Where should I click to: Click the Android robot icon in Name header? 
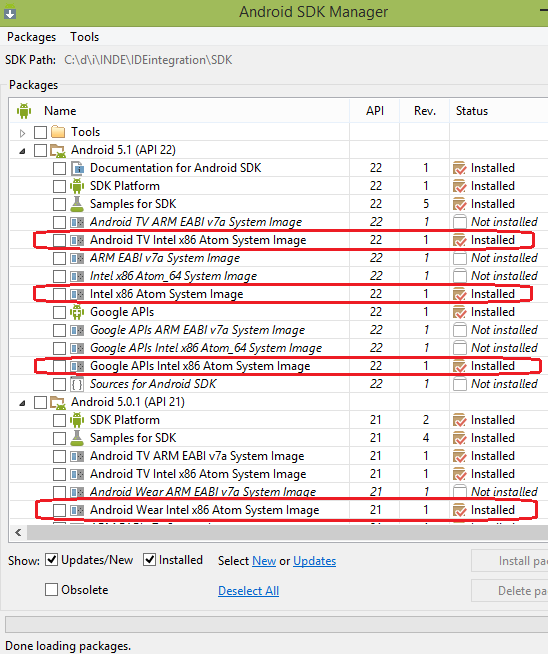pos(24,111)
